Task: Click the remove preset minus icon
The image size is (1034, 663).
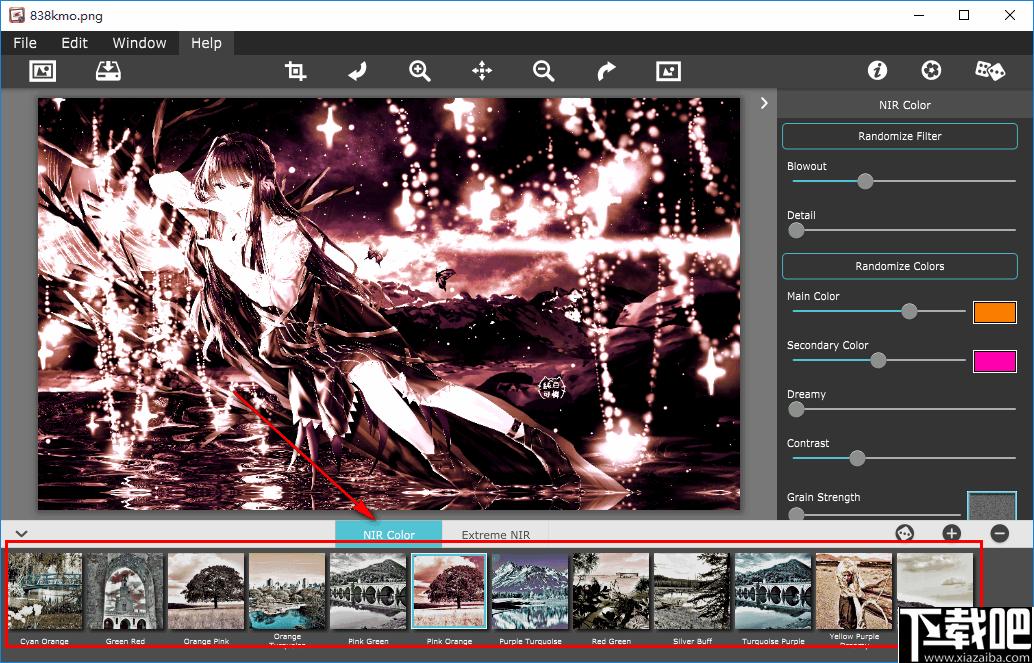Action: point(1000,533)
